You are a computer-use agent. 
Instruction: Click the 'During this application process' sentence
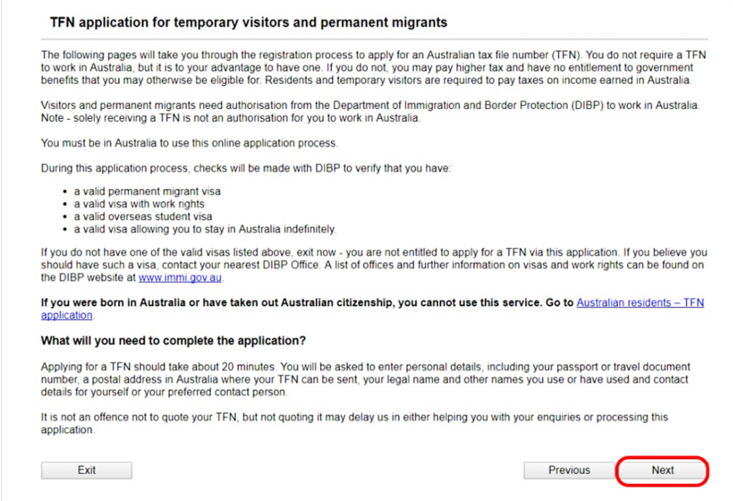246,168
